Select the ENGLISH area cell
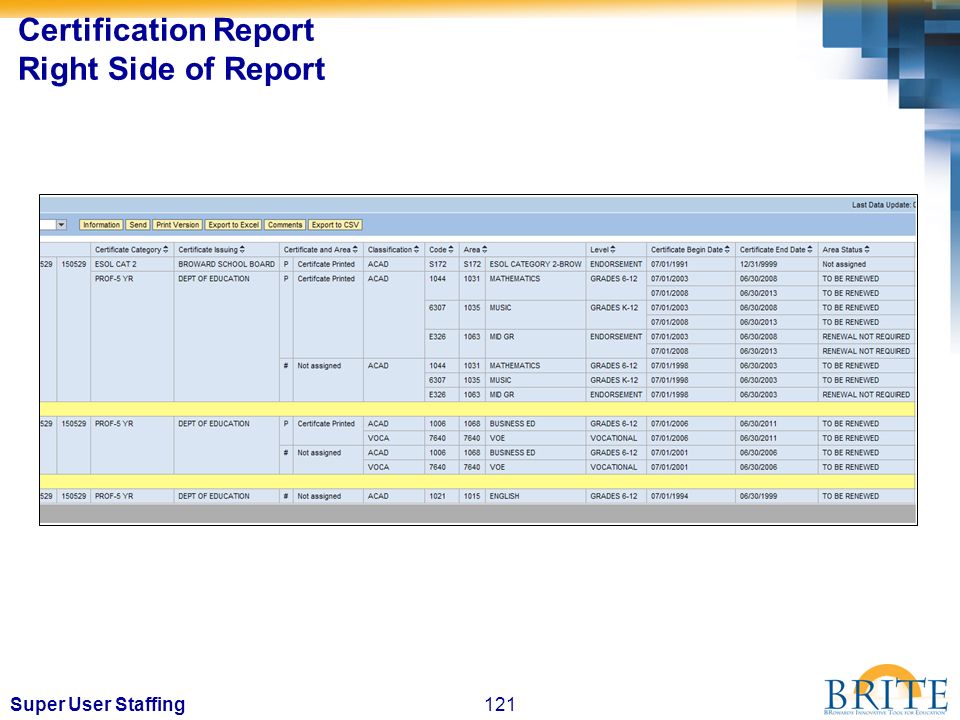This screenshot has width=960, height=720. 535,496
